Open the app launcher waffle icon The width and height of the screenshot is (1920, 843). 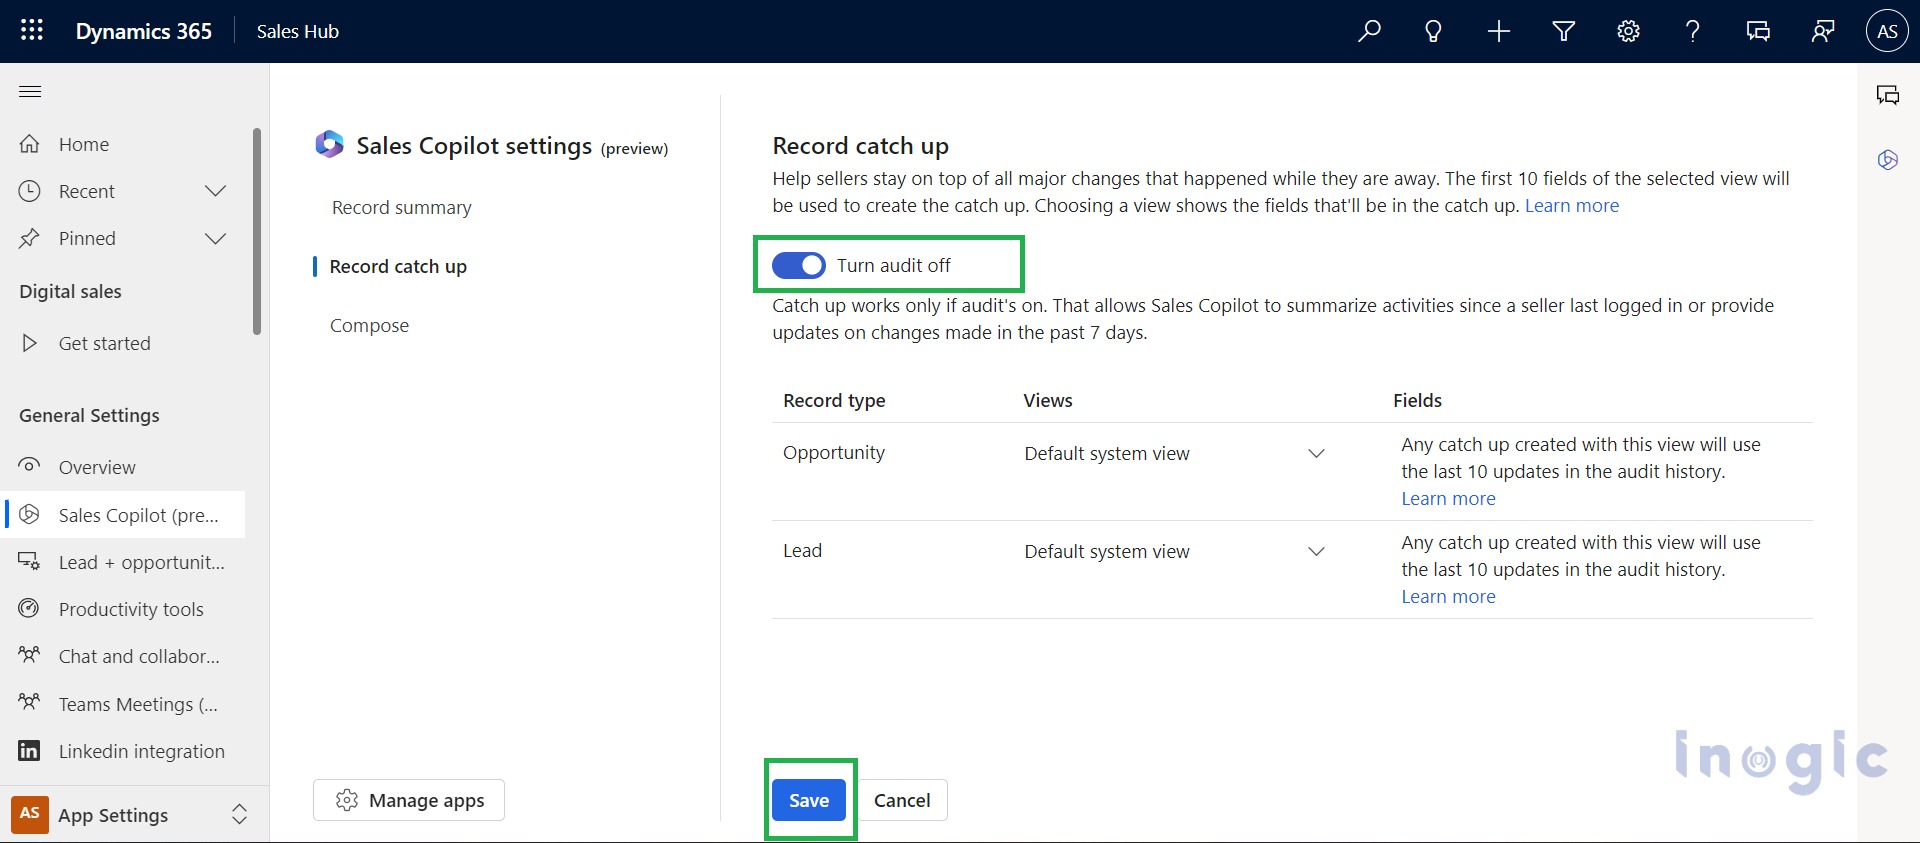point(32,31)
